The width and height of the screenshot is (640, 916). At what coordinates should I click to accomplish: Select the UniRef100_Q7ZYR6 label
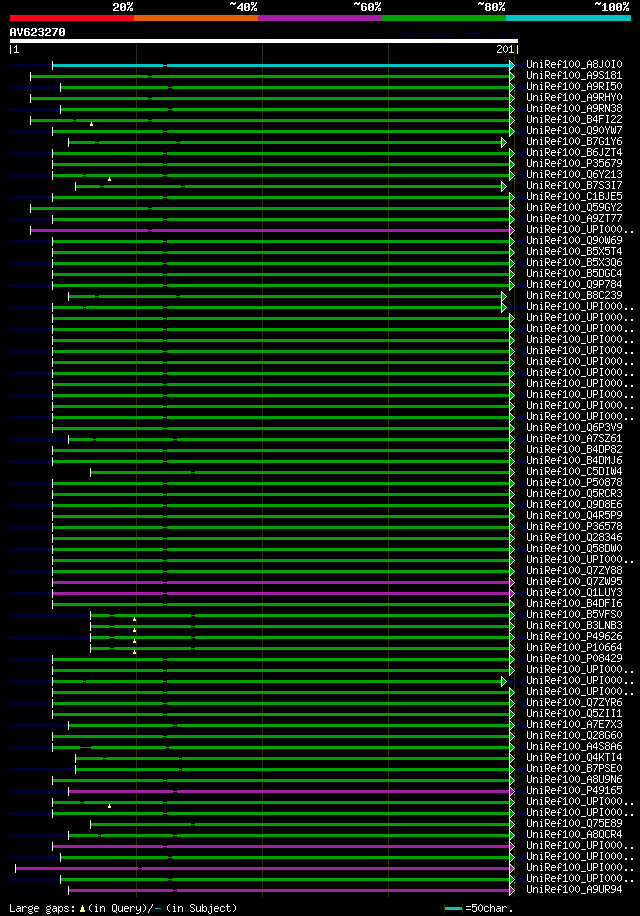pyautogui.click(x=574, y=702)
